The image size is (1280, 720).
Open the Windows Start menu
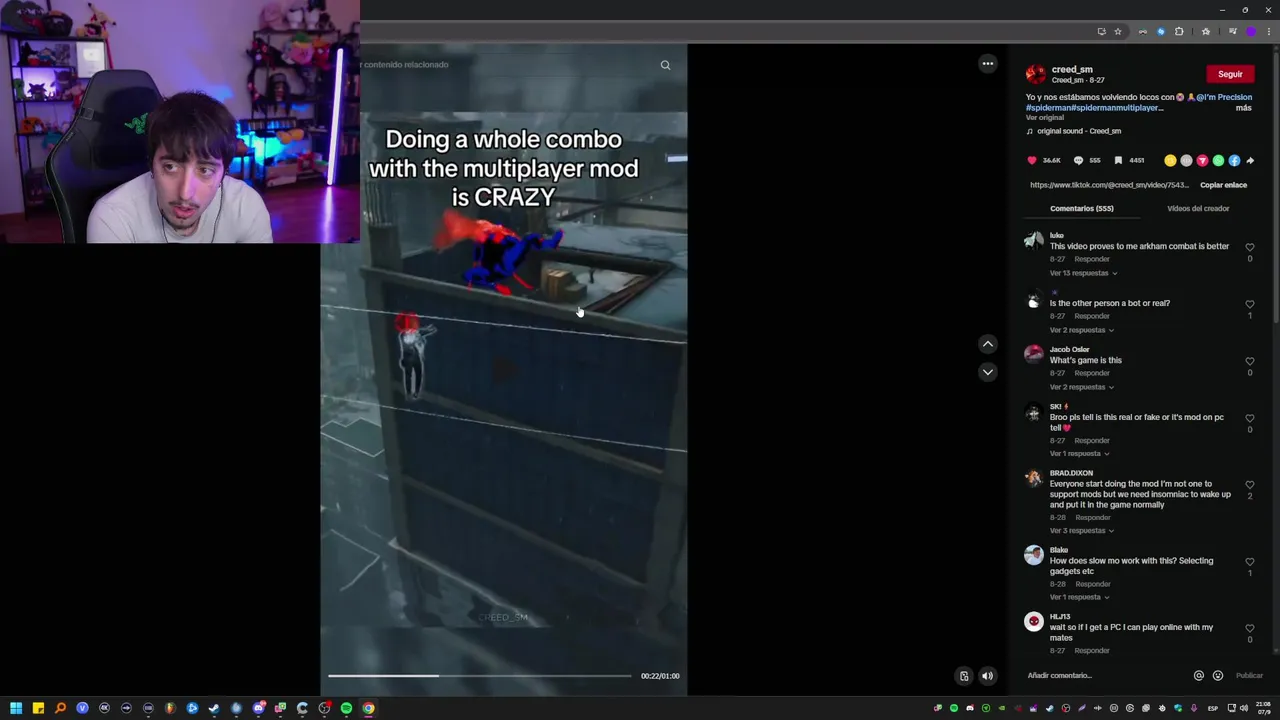tap(16, 708)
